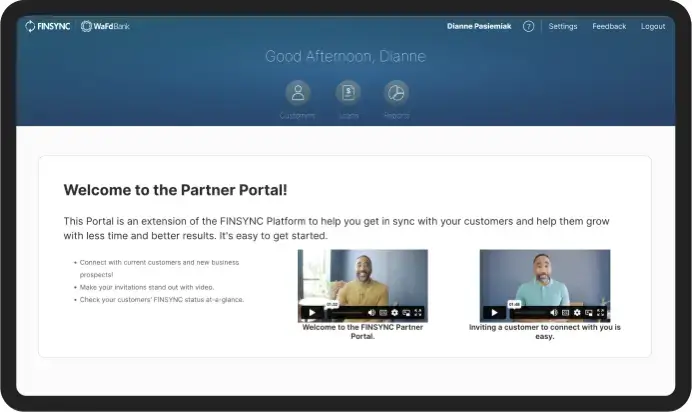Screen dimensions: 692x412
Task: Click the WaFd Bank logo
Action: (x=105, y=27)
